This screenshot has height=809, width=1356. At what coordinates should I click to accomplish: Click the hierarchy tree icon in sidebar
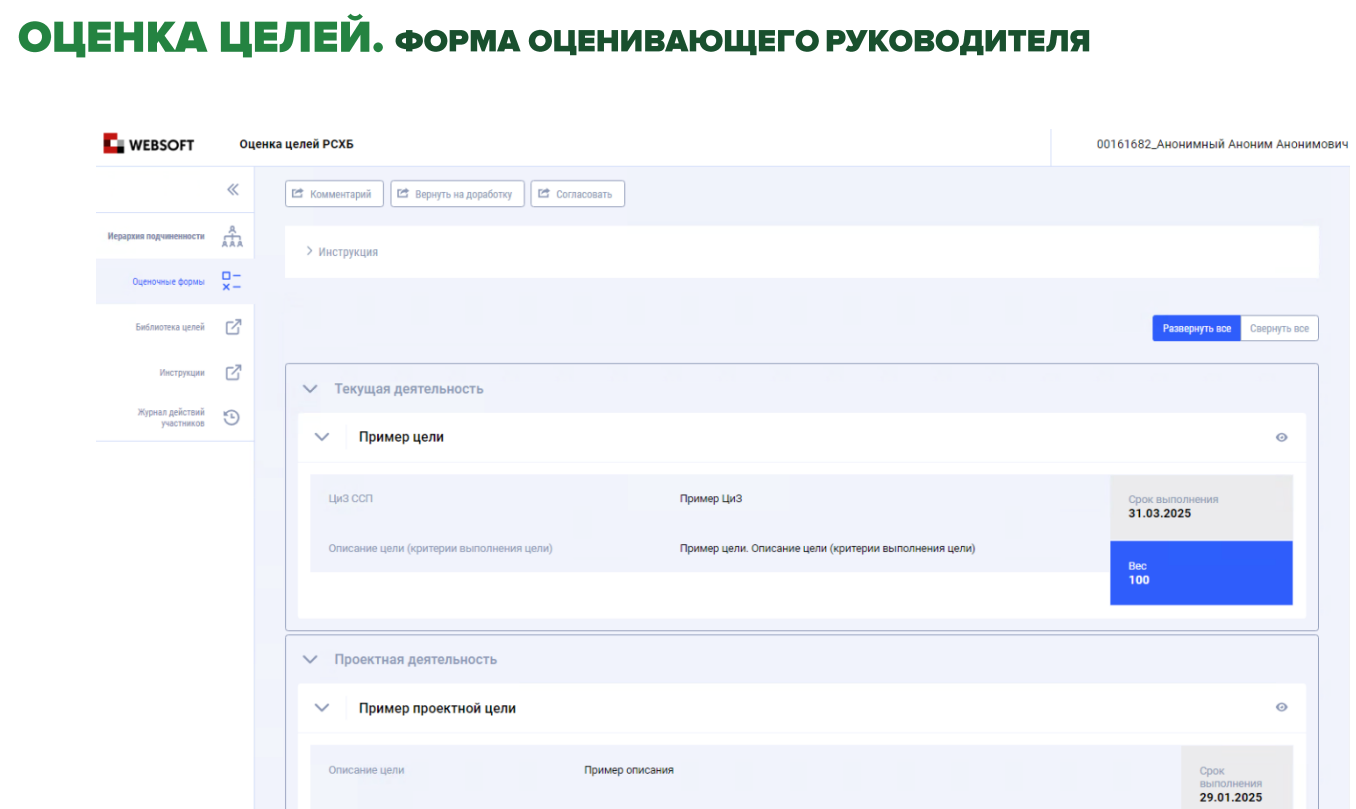pos(232,237)
